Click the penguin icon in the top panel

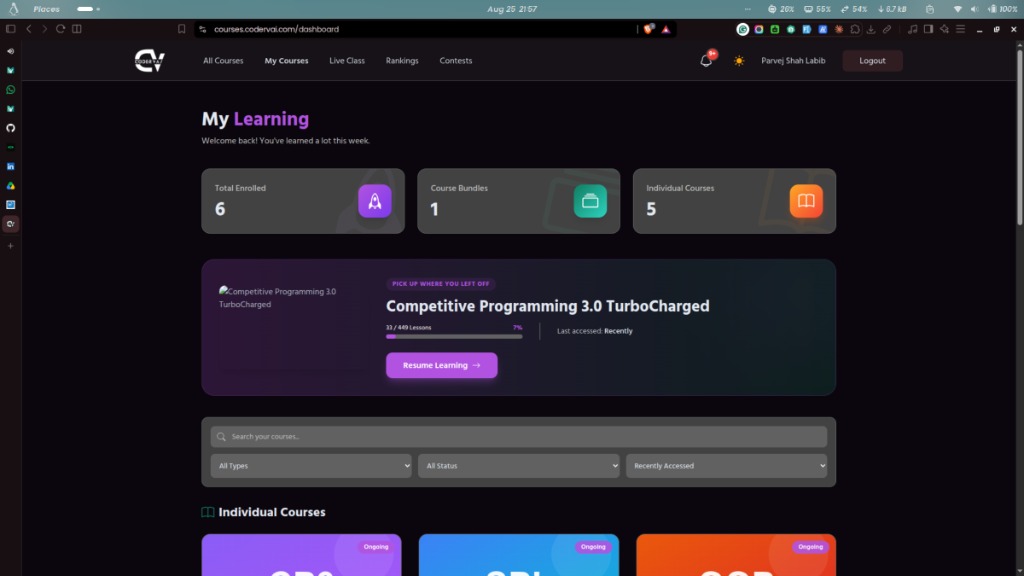click(13, 9)
